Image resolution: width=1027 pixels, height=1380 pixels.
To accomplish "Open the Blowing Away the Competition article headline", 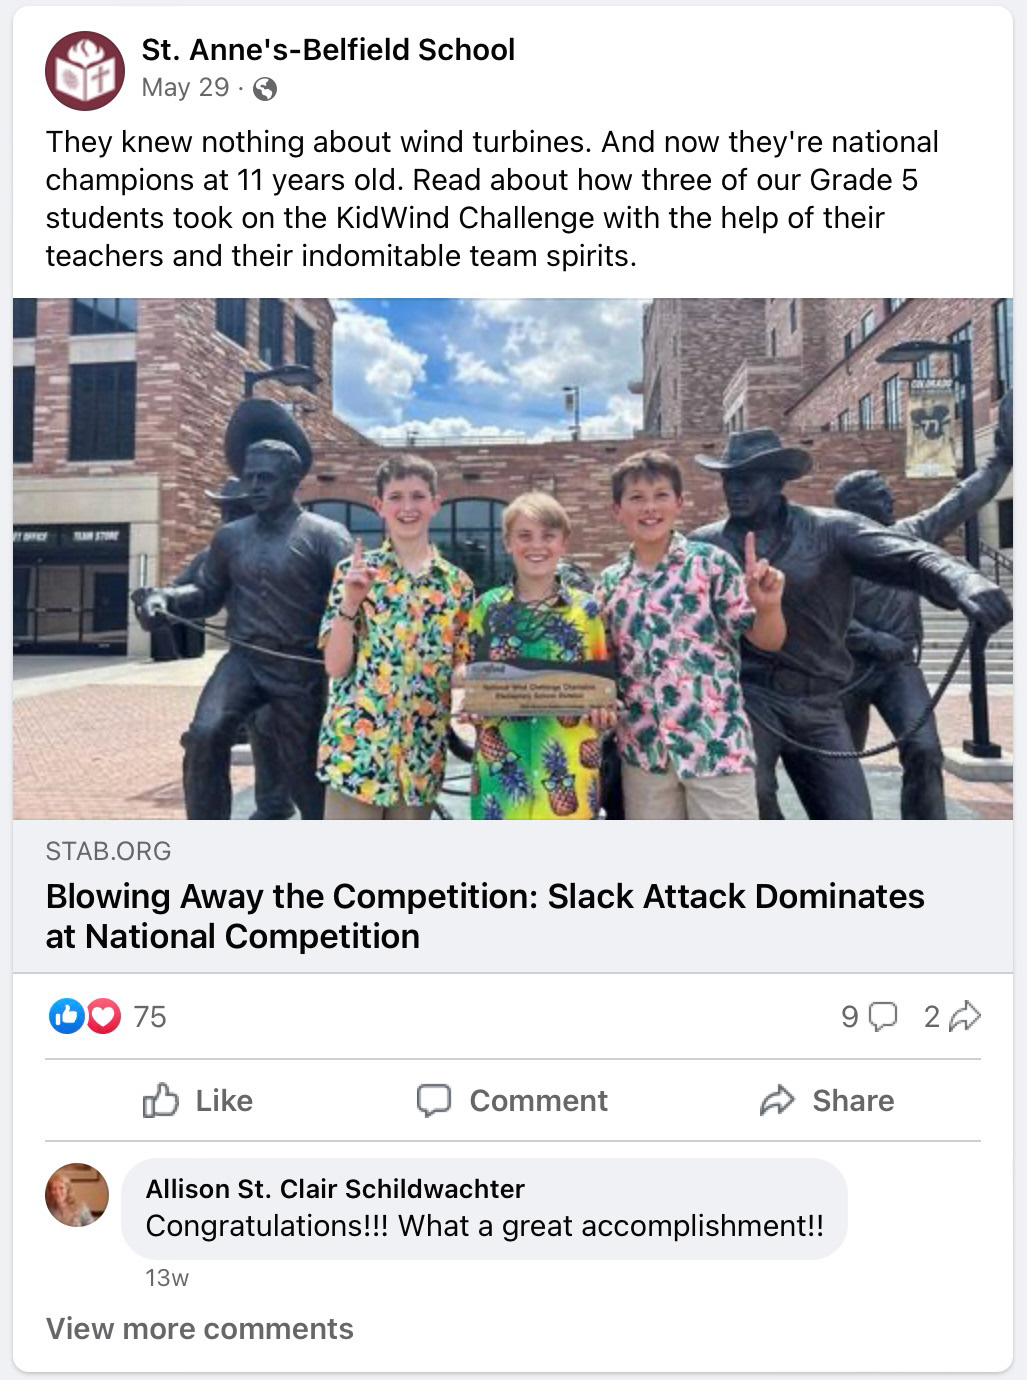I will click(x=485, y=916).
